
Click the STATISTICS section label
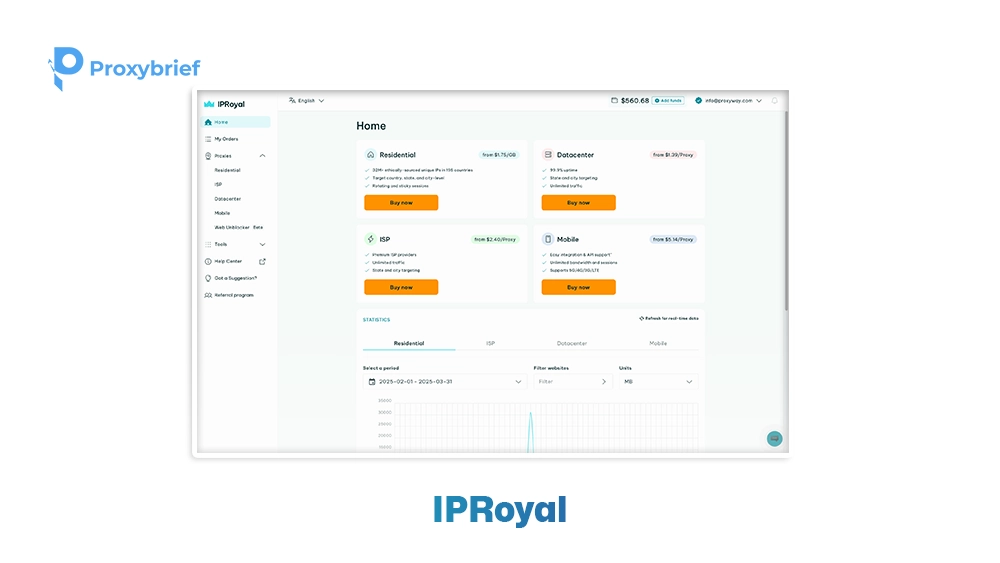(376, 320)
